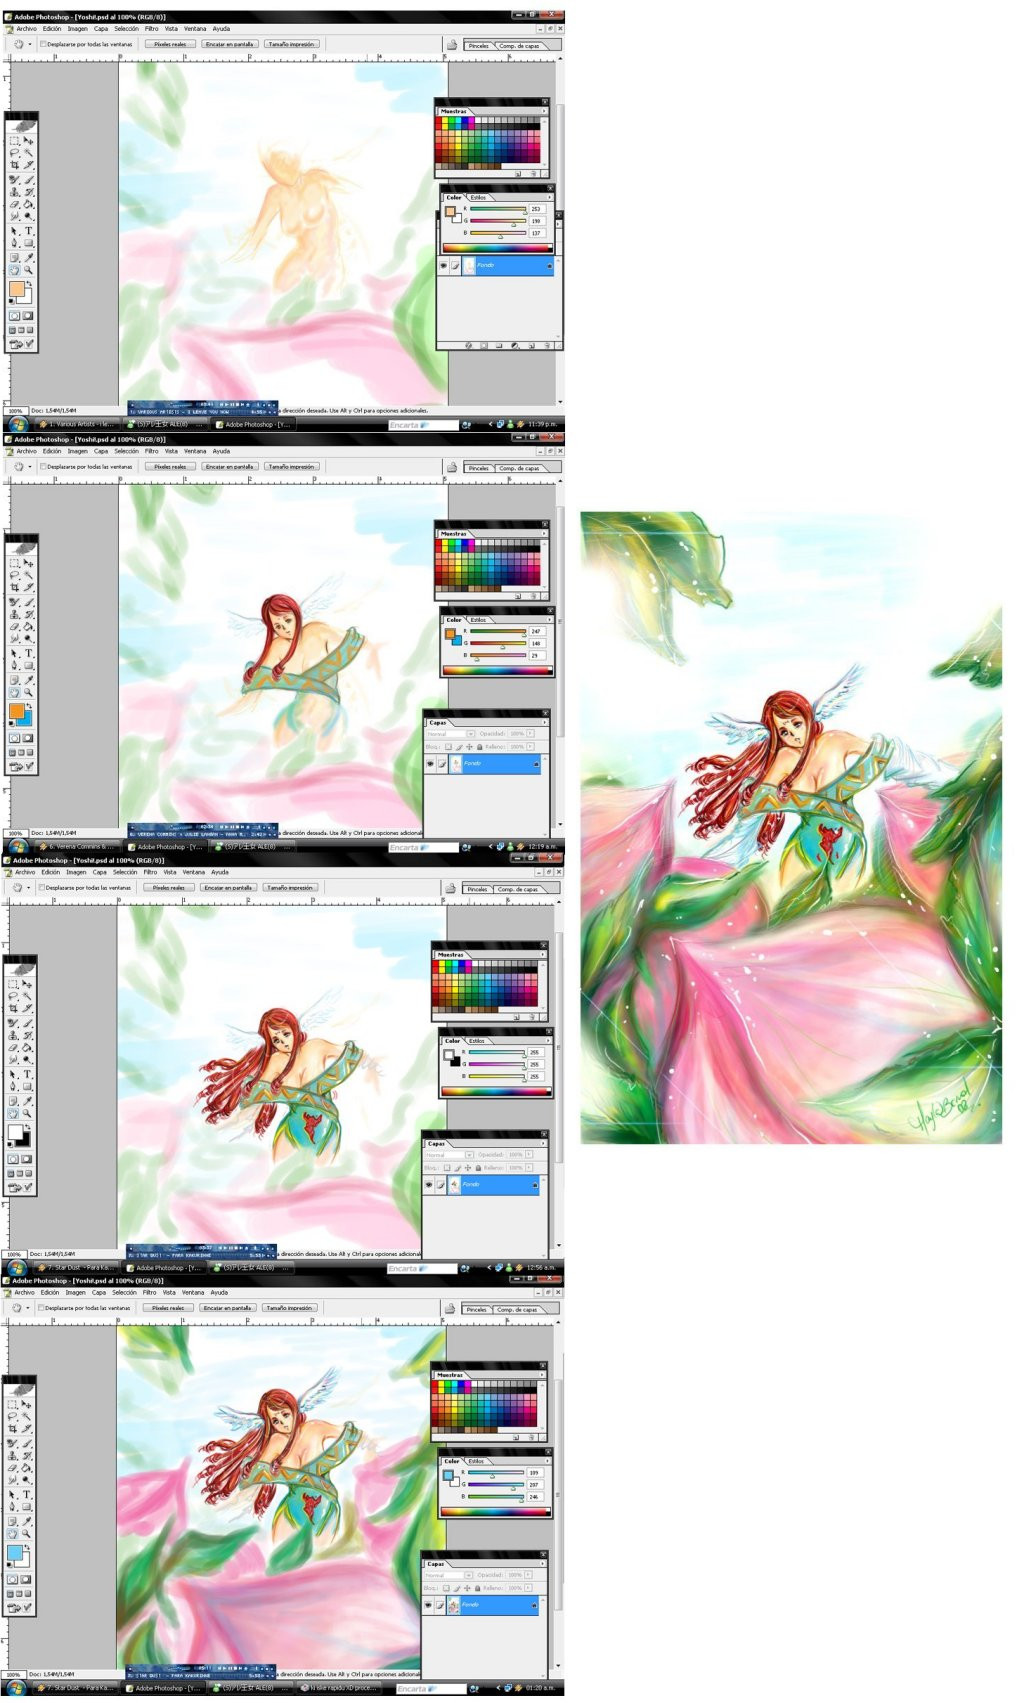The height and width of the screenshot is (1703, 1024).
Task: Click 'Píxeles reales' button in 01:20 a.m. screenshot
Action: pos(167,1307)
